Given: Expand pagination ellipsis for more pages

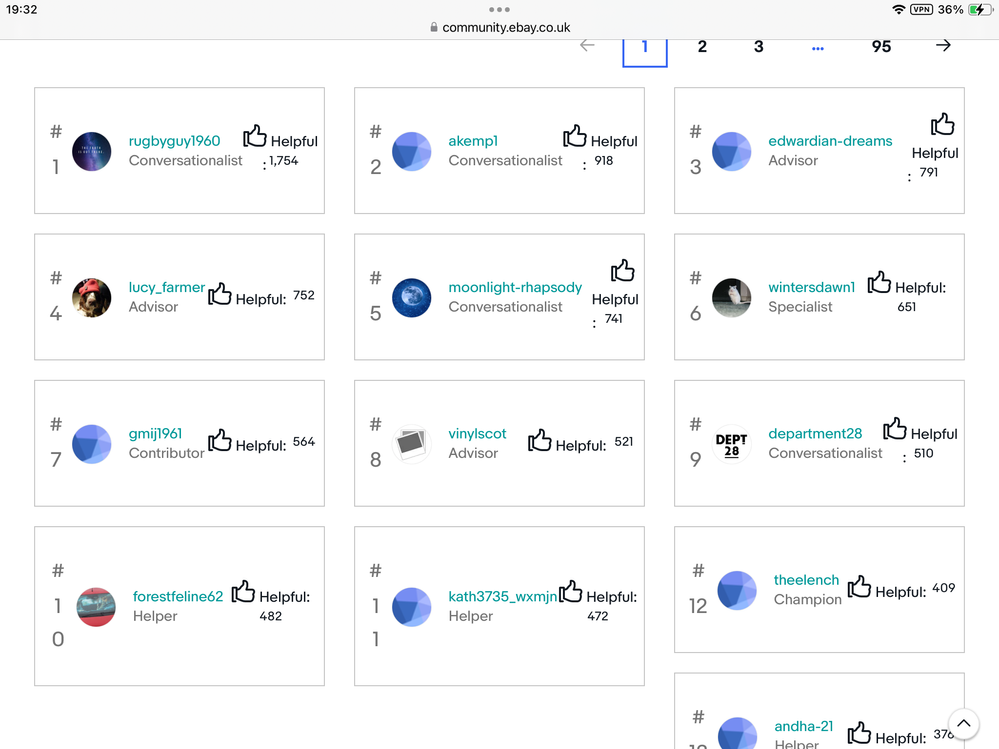Looking at the screenshot, I should click(818, 48).
